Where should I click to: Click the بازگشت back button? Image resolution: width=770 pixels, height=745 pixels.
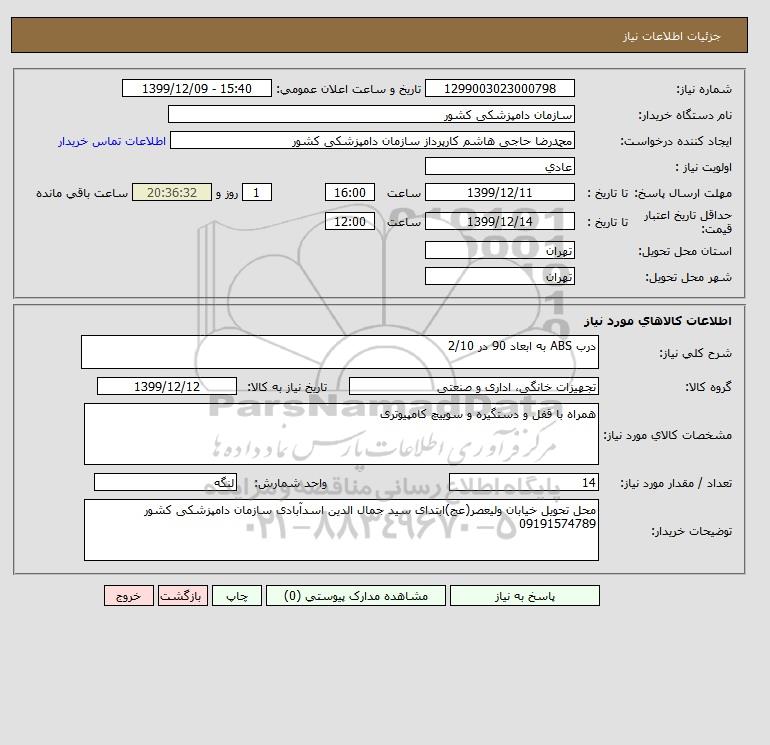pyautogui.click(x=183, y=596)
